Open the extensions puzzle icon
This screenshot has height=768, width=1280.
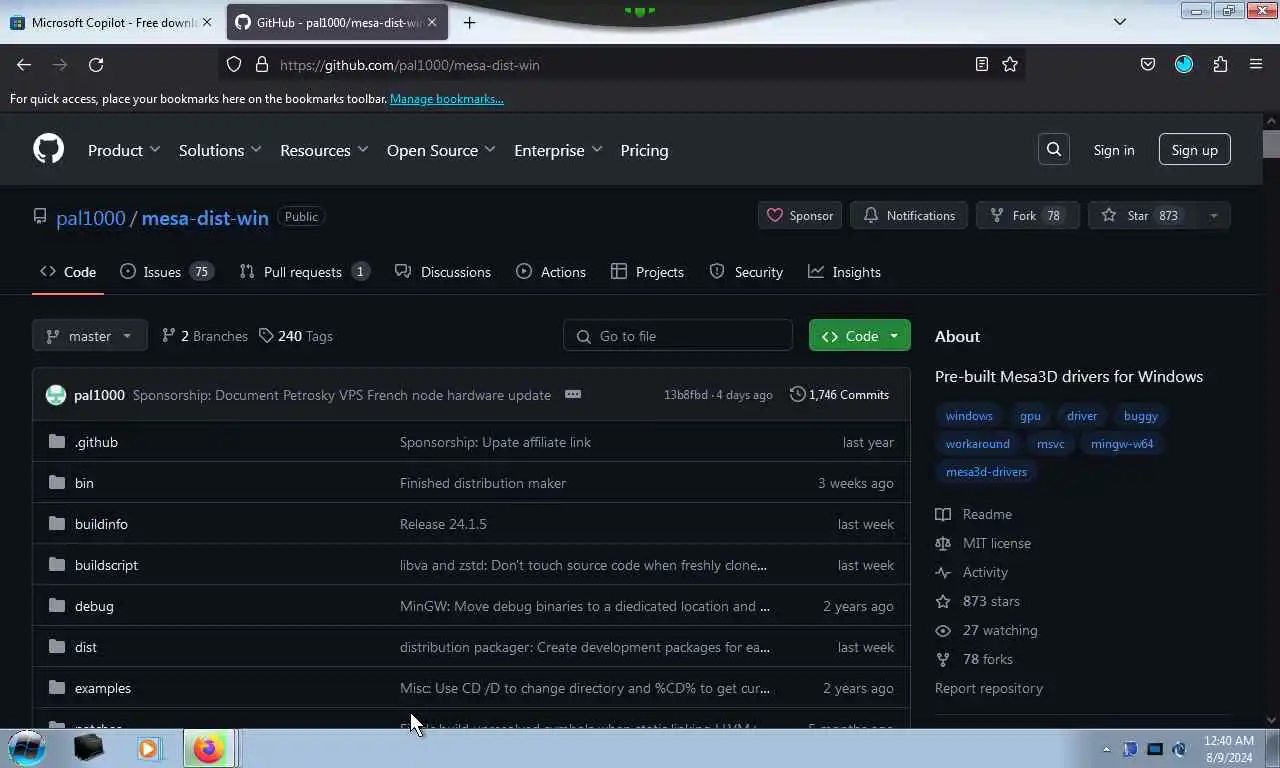pos(1220,64)
